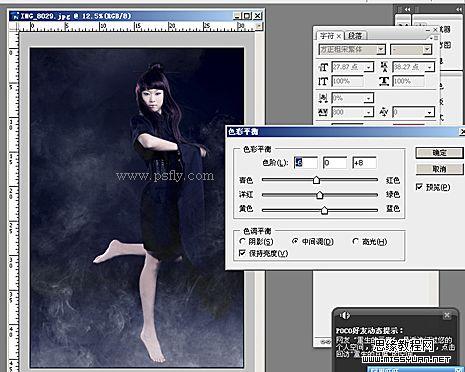Viewport: 465px width, 372px height.
Task: Click the leading icon in Character panel
Action: tap(384, 67)
